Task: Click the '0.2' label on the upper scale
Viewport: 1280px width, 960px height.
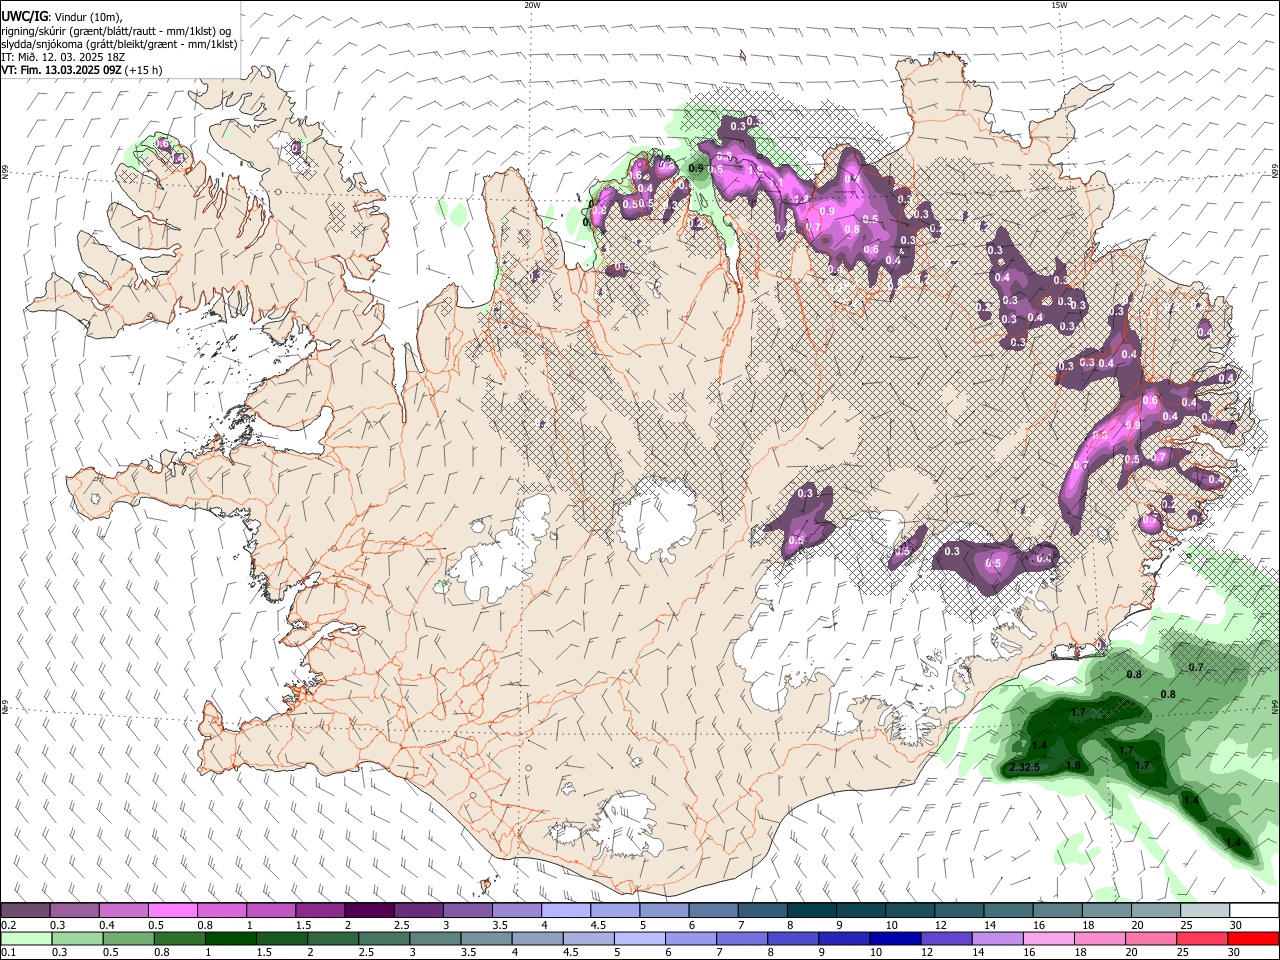Action: coord(8,925)
